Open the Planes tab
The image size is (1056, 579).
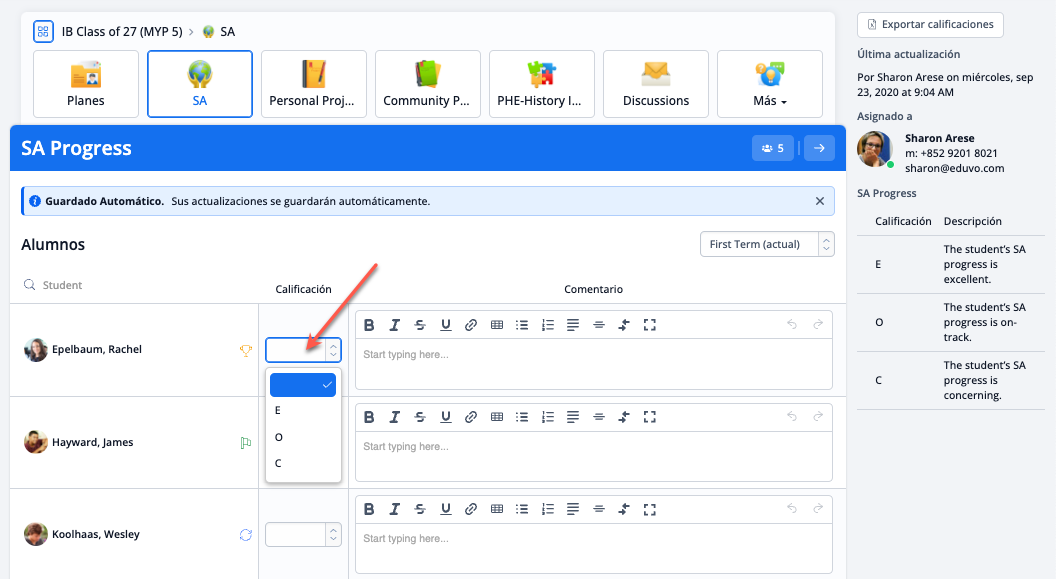tap(86, 84)
